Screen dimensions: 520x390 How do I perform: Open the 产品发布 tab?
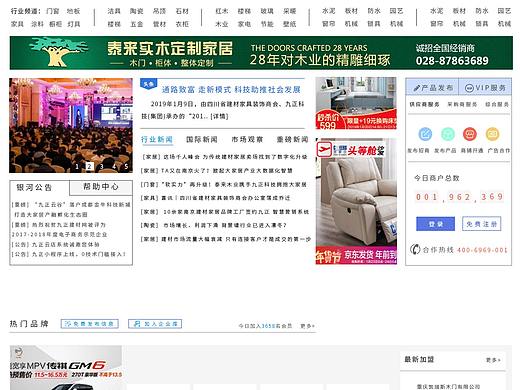pos(432,88)
